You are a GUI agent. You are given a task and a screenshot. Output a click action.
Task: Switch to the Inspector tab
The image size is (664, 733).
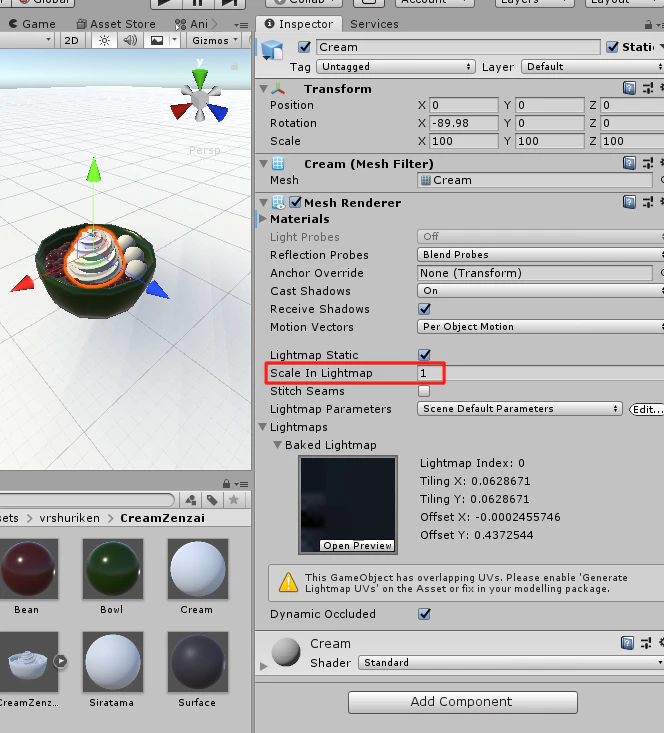298,24
